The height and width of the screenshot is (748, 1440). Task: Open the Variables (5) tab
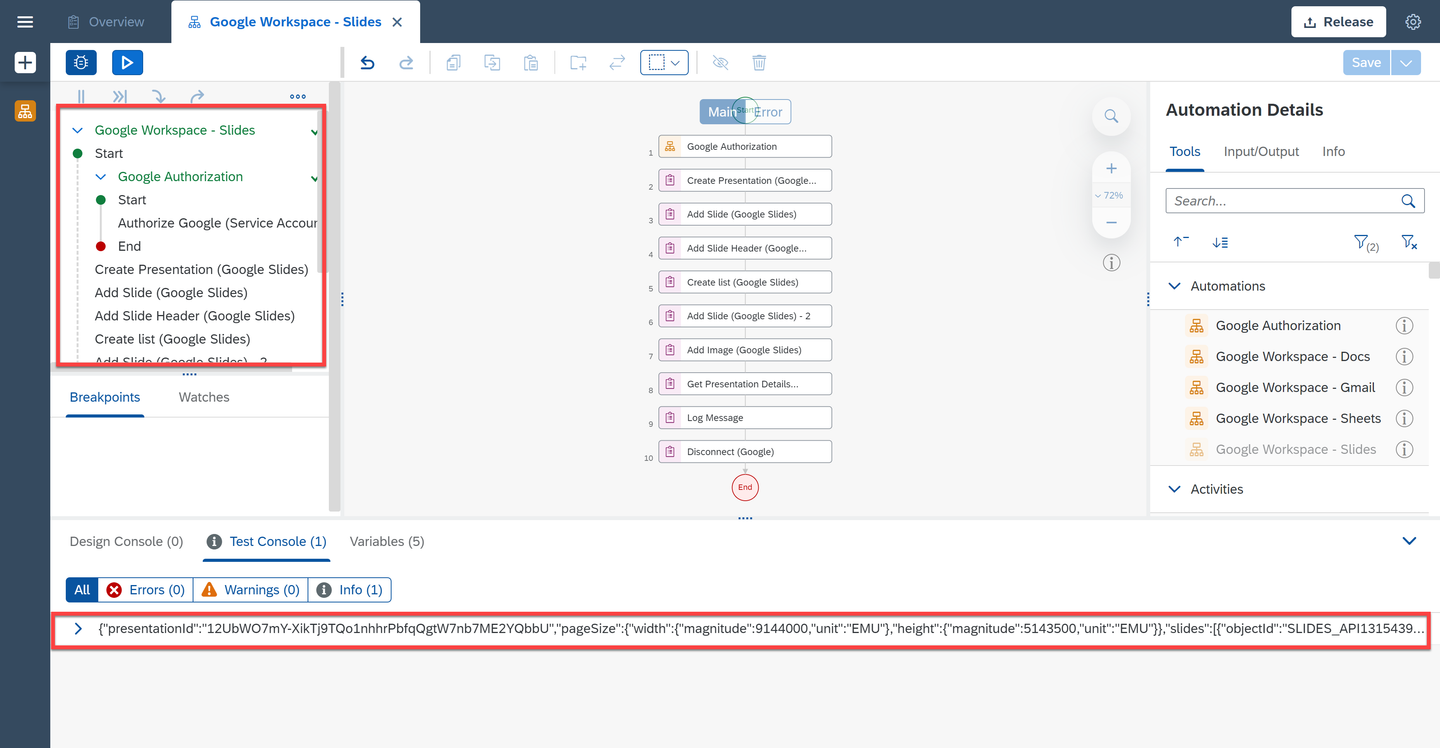click(x=387, y=541)
